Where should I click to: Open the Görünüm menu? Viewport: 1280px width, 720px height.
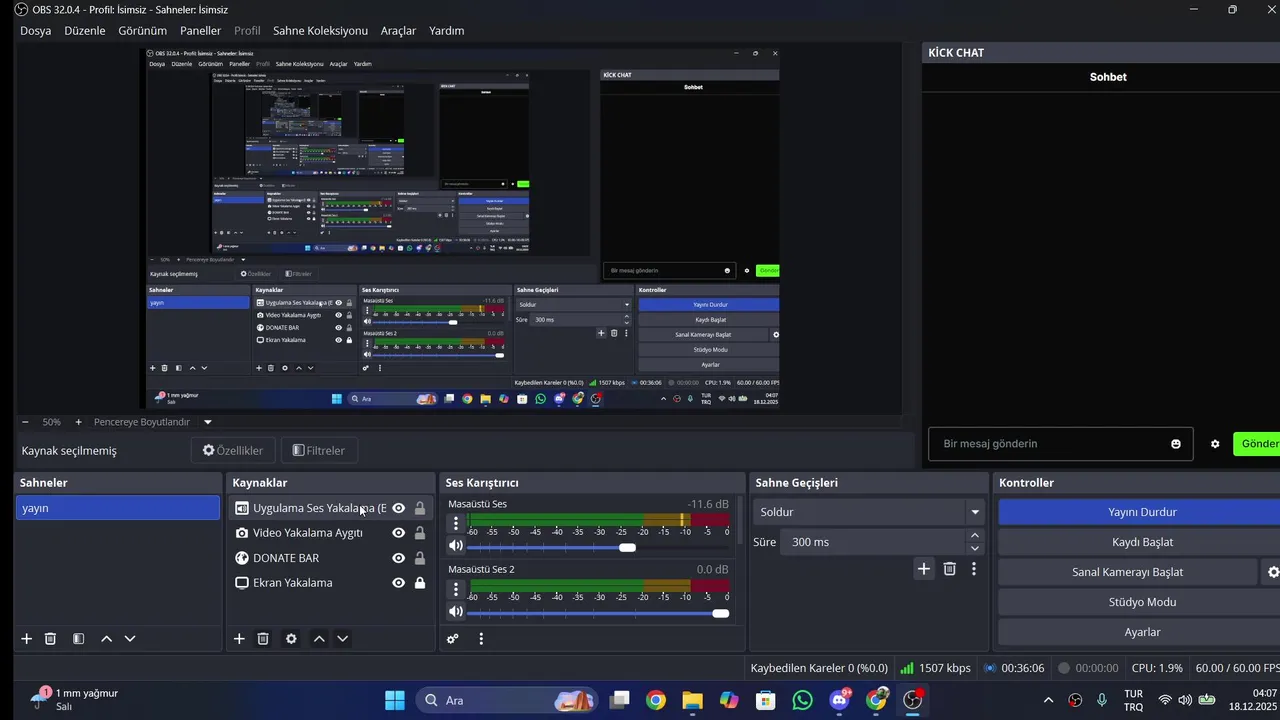coord(143,31)
